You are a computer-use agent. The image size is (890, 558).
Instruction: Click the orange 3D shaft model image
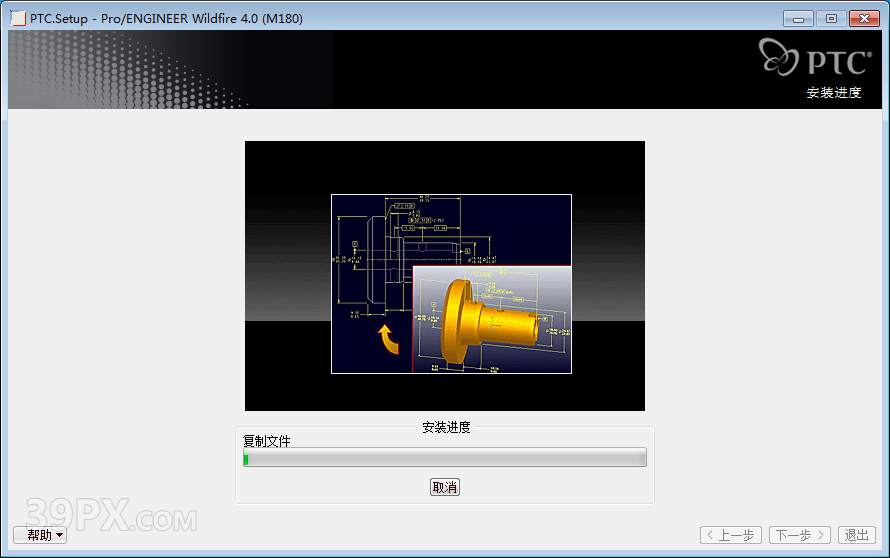click(x=491, y=320)
